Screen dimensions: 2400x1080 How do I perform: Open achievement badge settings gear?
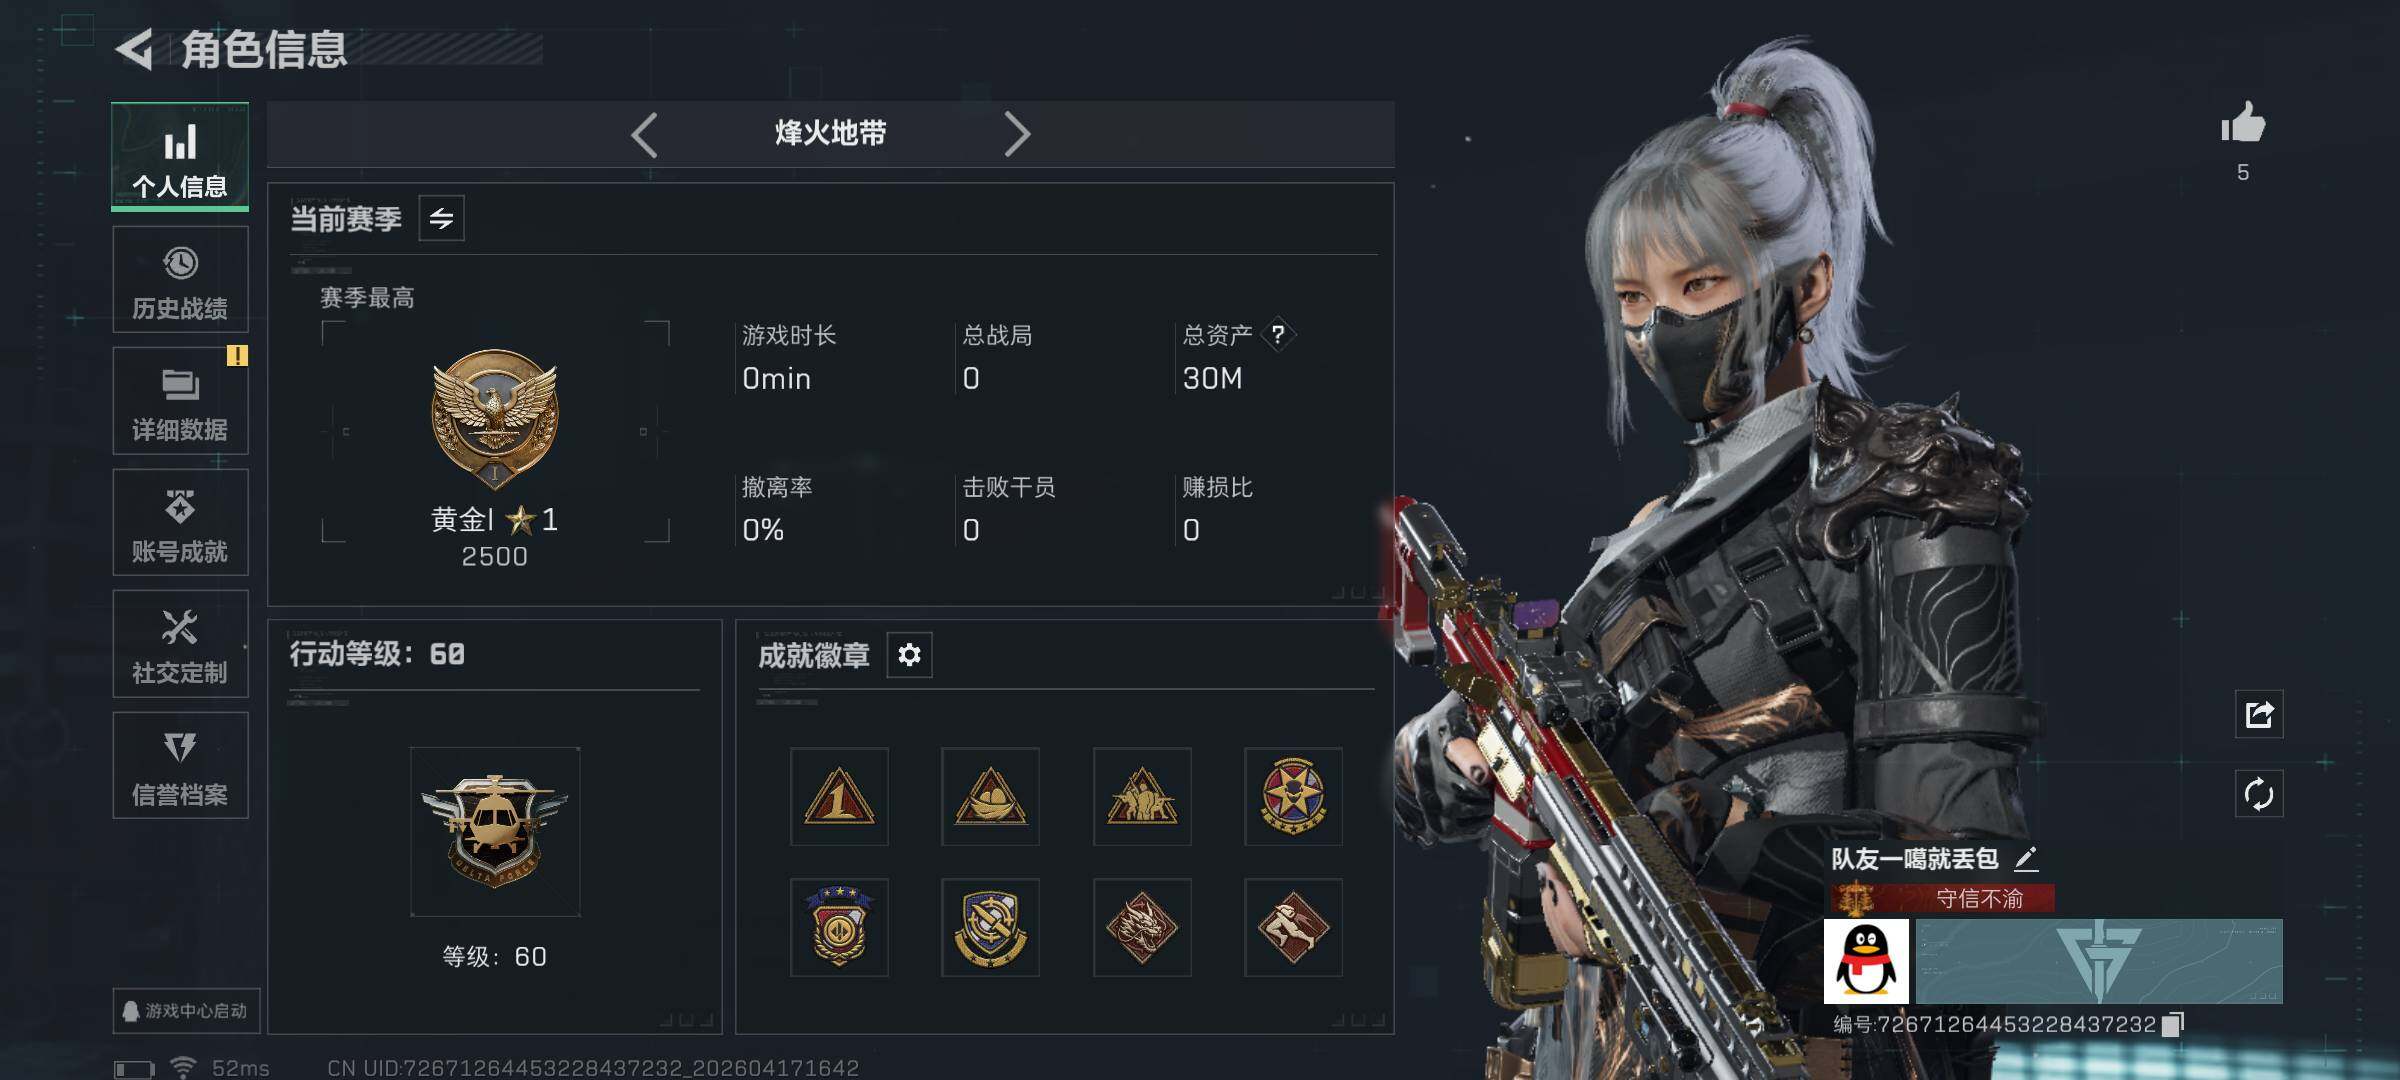[x=909, y=655]
